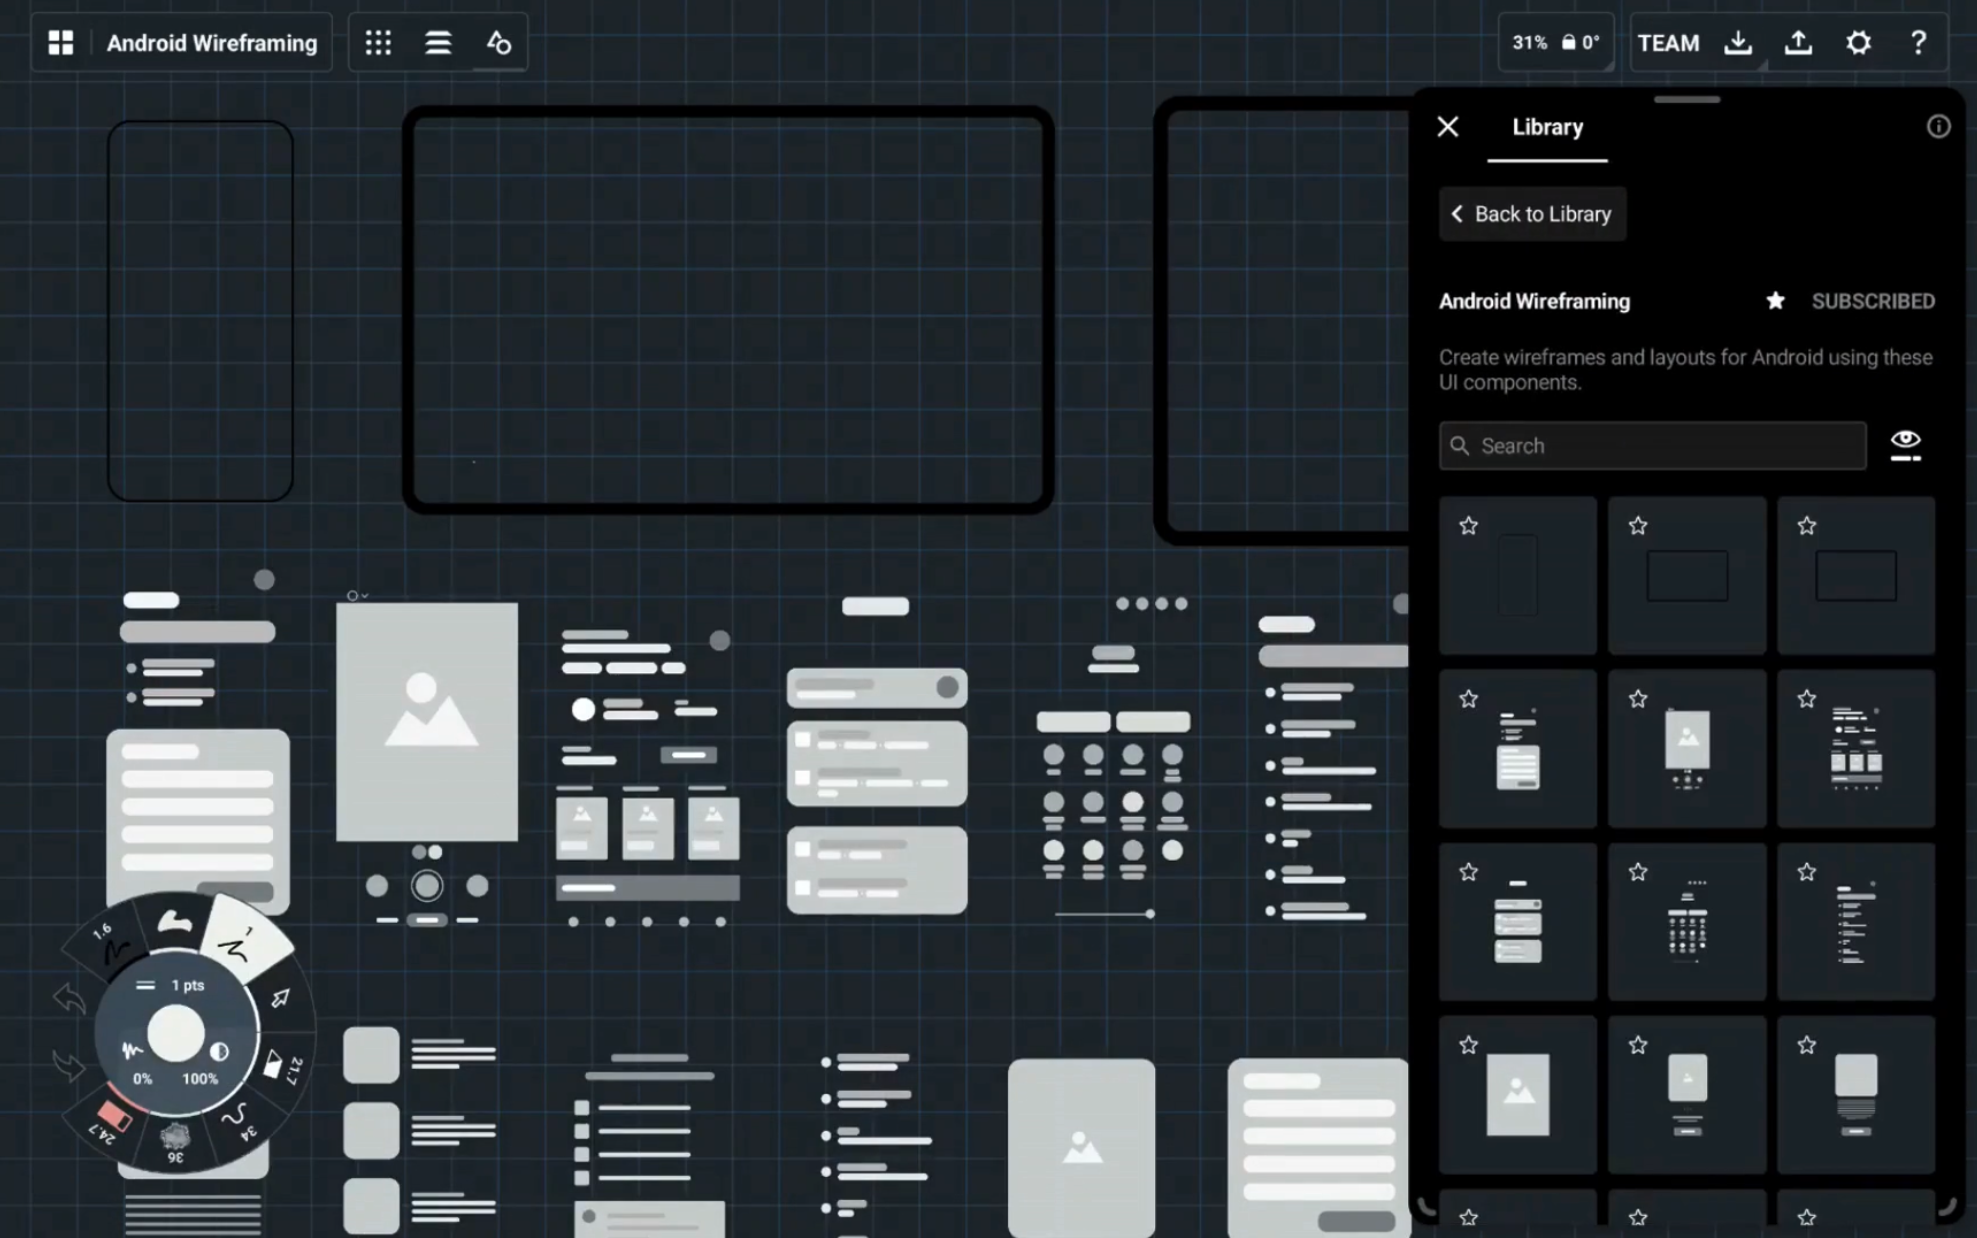Toggle the filled star beside SUBSCRIBED

point(1775,300)
